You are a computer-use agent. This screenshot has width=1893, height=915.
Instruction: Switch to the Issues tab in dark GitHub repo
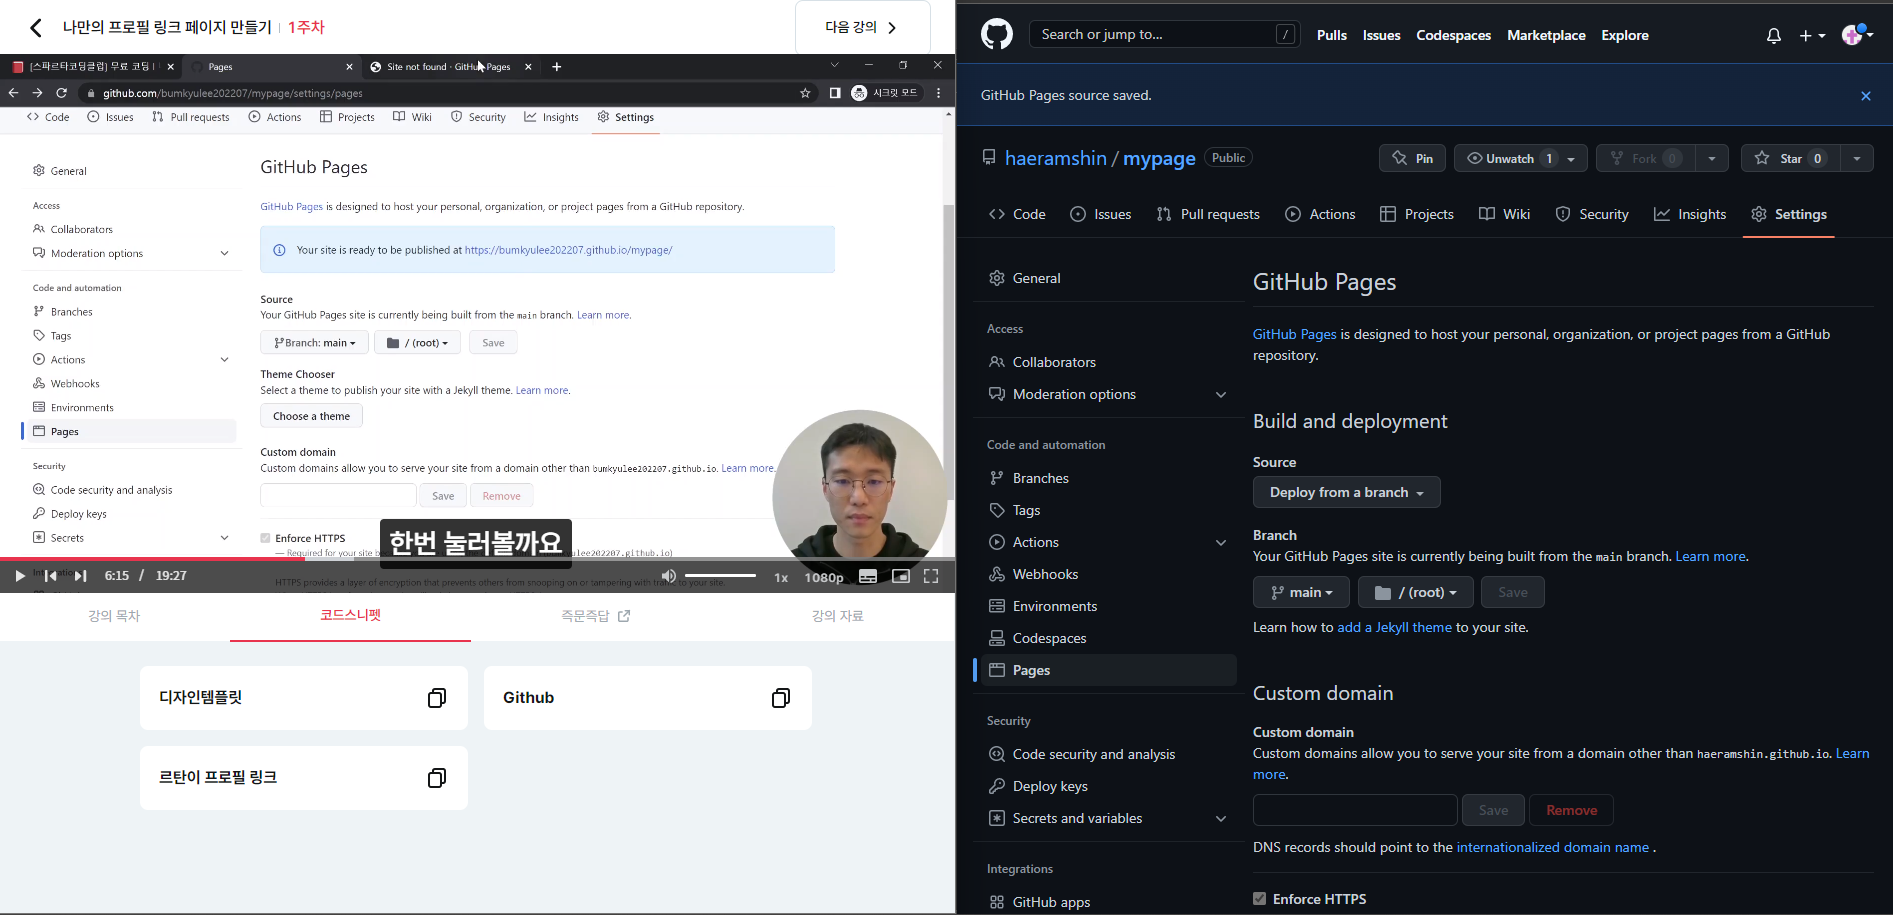(x=1101, y=214)
